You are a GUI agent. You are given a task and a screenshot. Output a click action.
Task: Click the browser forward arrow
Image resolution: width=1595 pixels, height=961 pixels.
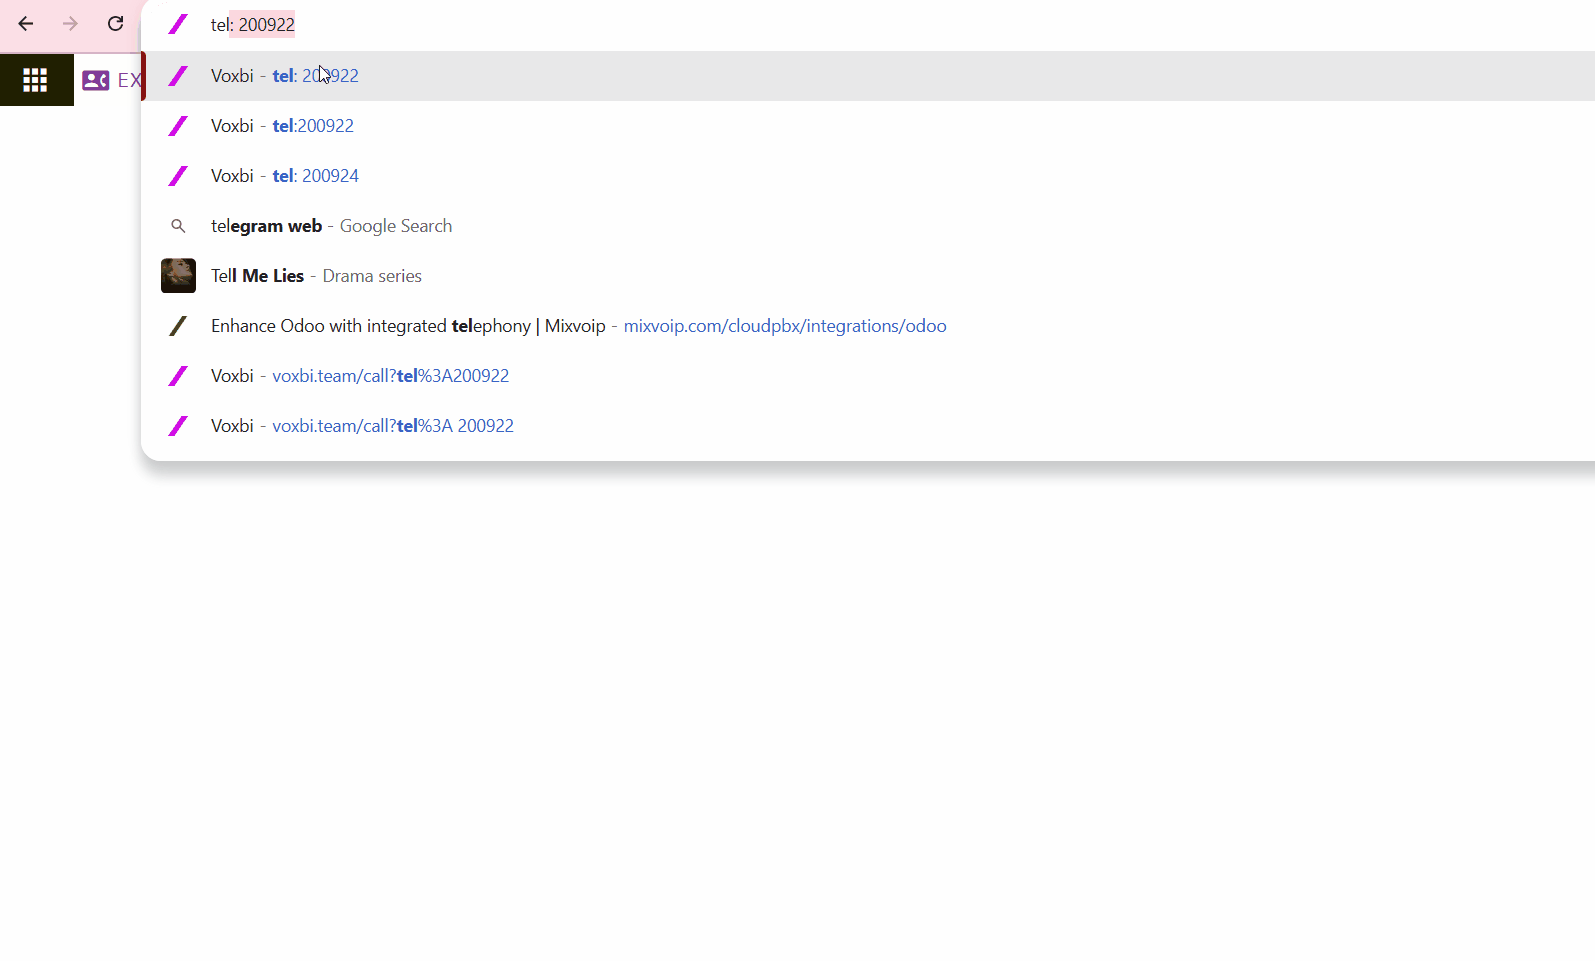[x=70, y=24]
